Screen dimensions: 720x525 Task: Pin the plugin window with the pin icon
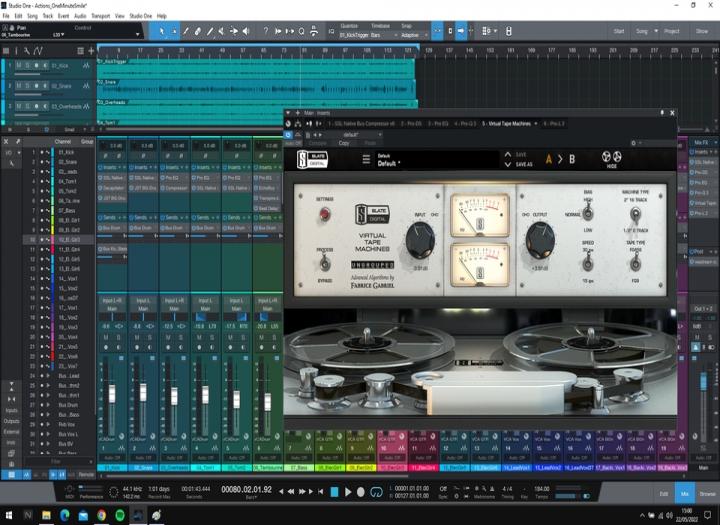[662, 113]
